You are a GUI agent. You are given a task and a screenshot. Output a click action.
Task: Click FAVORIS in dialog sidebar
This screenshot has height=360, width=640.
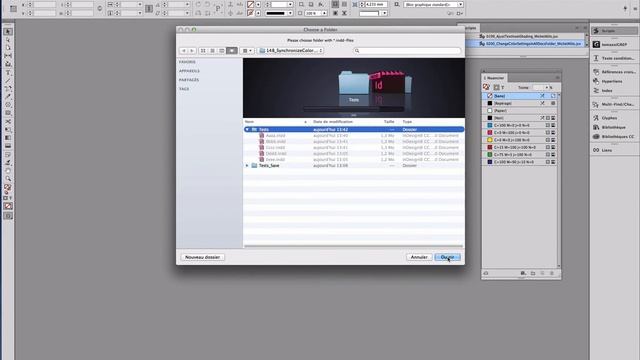[x=187, y=62]
